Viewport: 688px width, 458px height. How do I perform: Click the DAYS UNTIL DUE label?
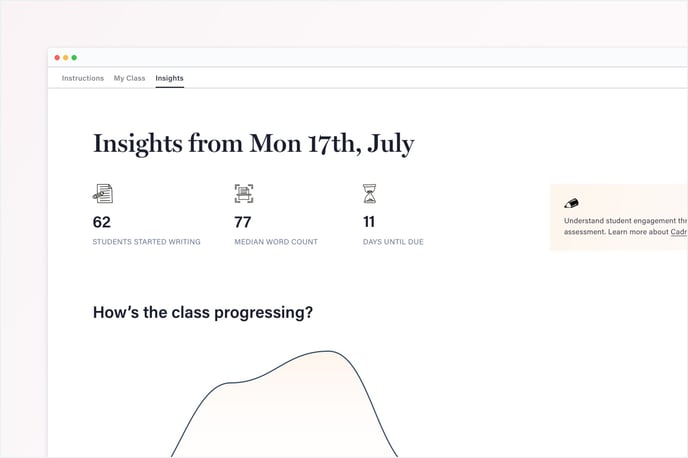point(393,242)
